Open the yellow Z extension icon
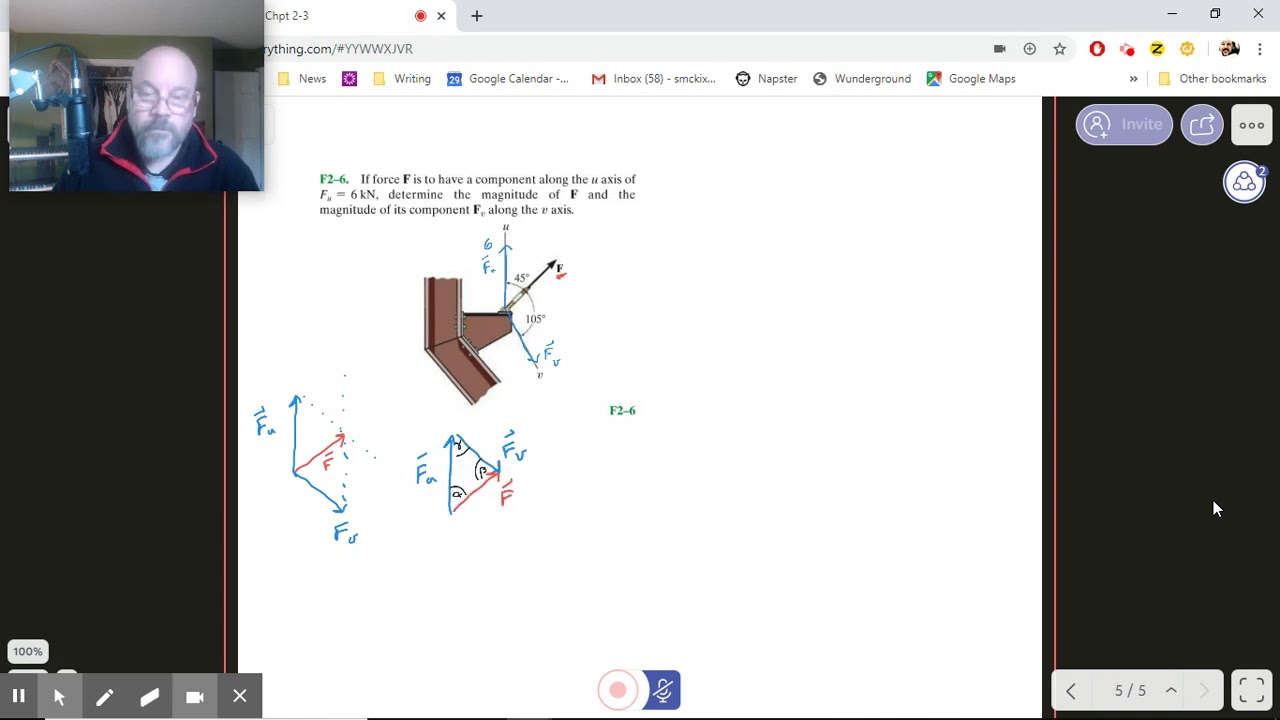The image size is (1280, 720). (x=1157, y=49)
